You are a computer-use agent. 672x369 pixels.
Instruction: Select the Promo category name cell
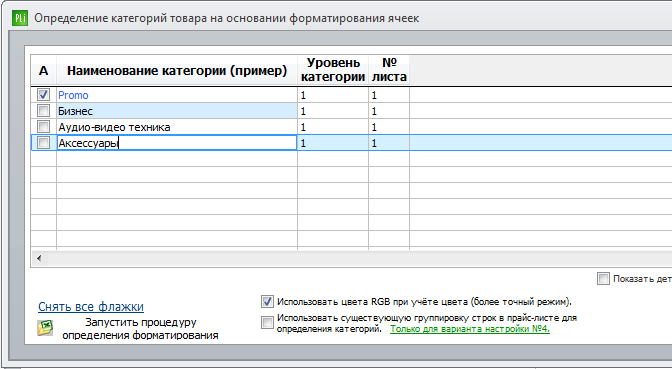point(177,95)
